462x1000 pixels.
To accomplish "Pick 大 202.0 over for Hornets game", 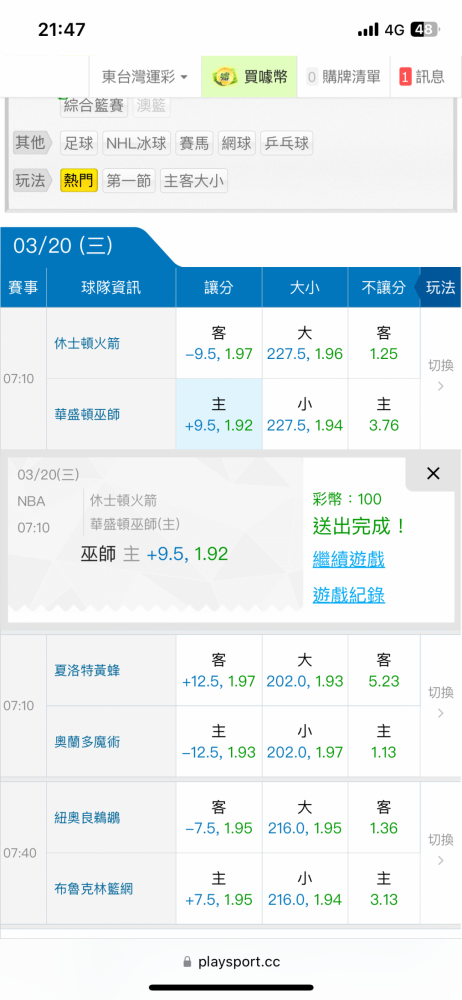I will coord(305,670).
